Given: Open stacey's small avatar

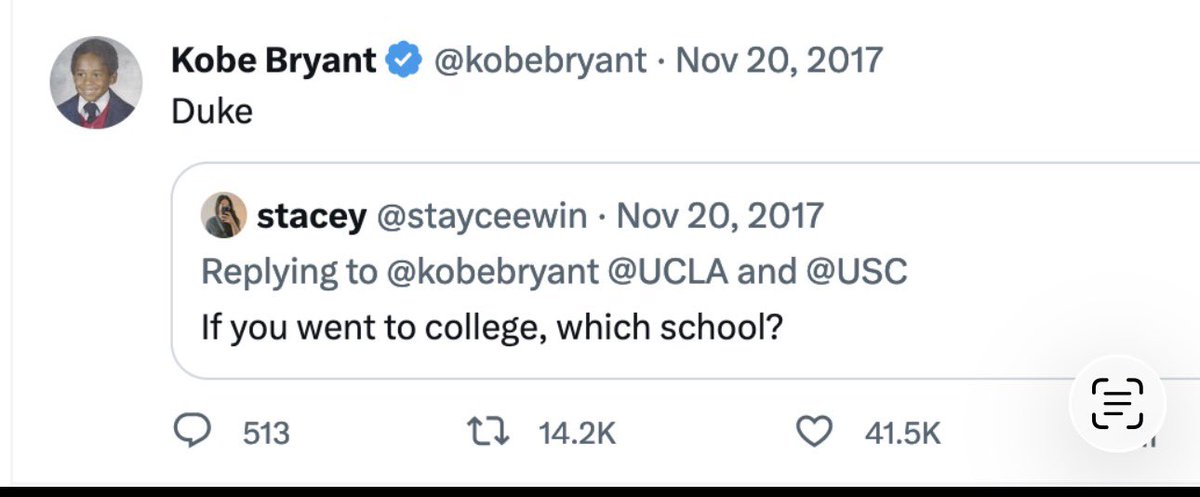Looking at the screenshot, I should (224, 216).
